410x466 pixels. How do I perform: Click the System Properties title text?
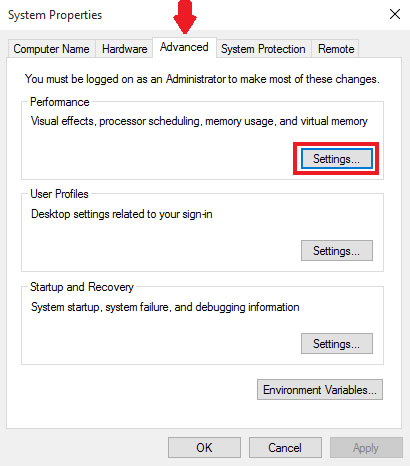55,15
